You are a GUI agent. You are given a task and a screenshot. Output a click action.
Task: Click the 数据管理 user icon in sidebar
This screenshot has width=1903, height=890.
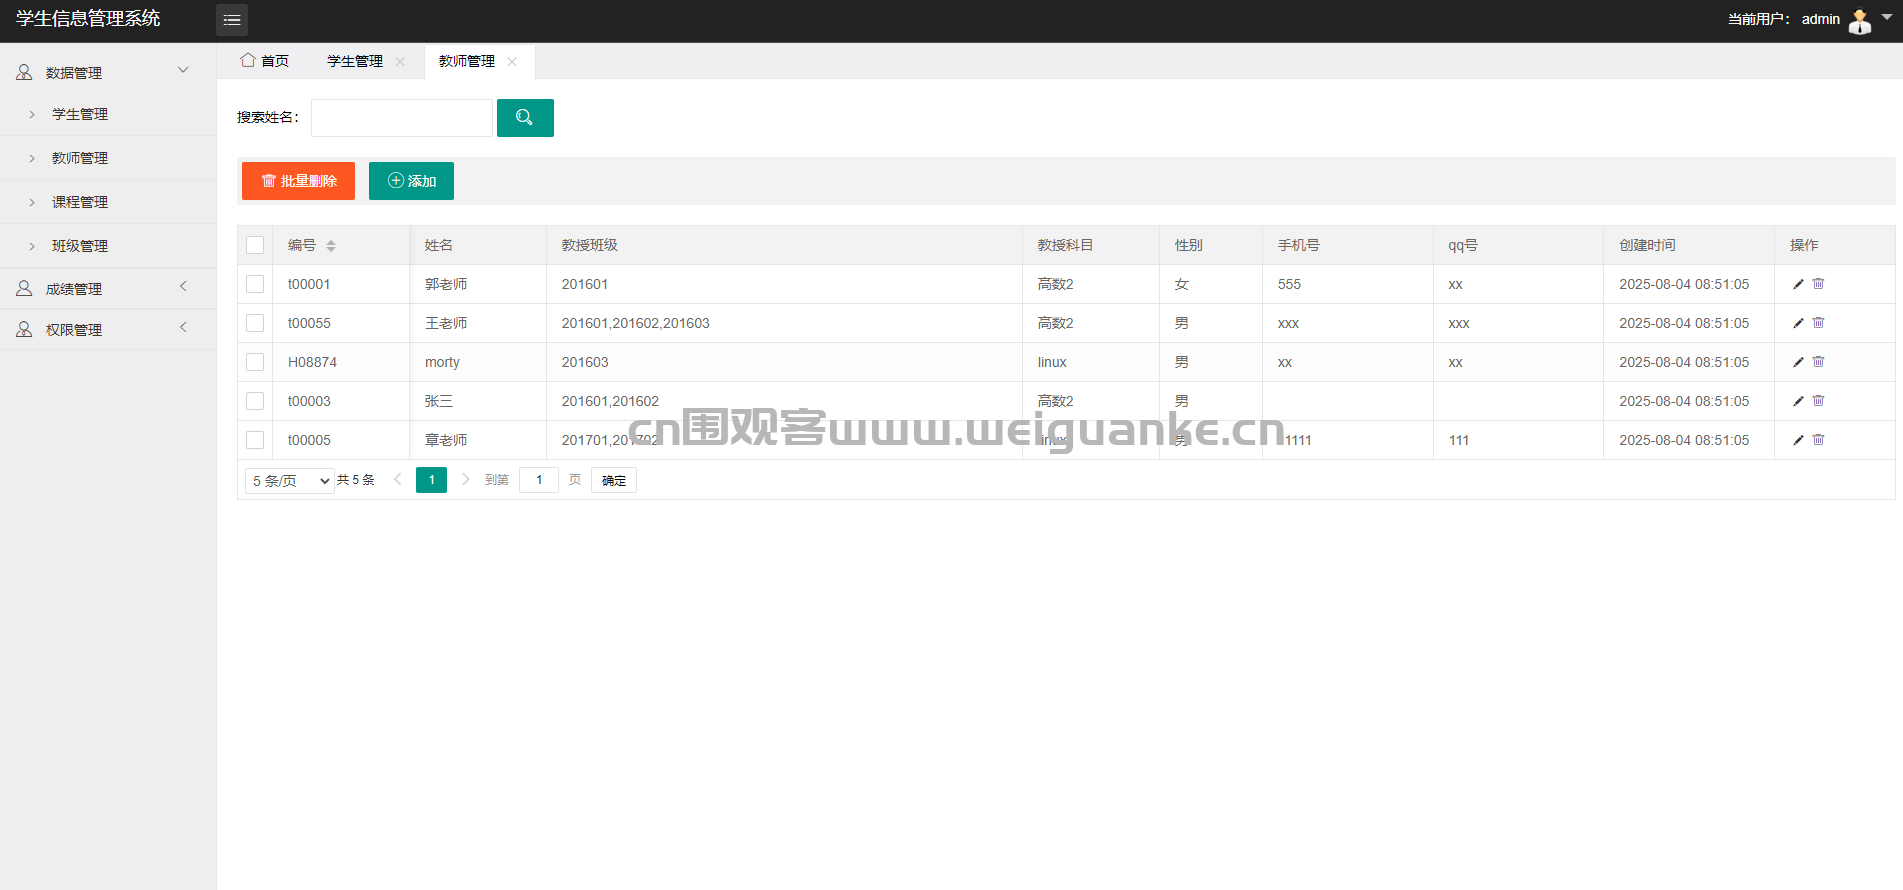click(x=24, y=72)
